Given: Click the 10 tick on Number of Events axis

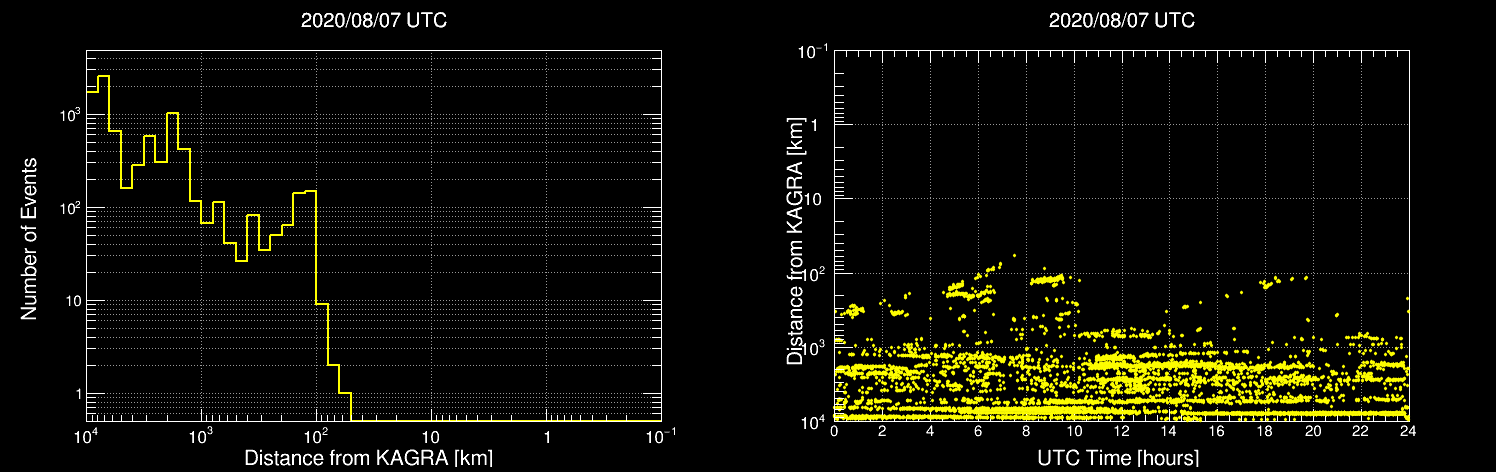Looking at the screenshot, I should [71, 301].
